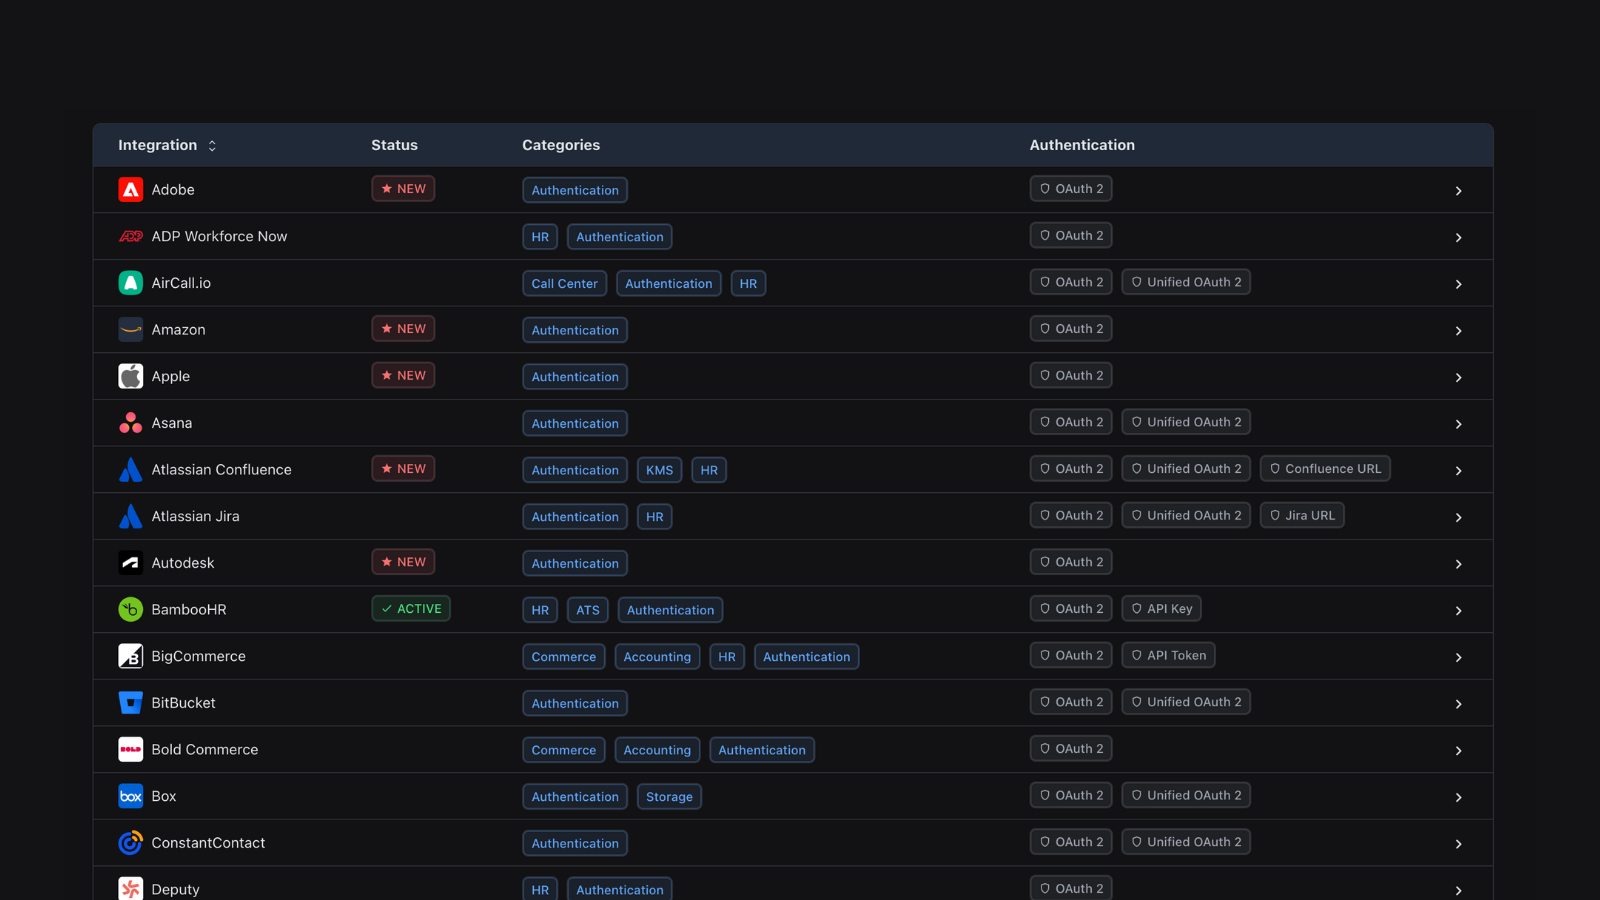Expand the Adobe row with its chevron

pyautogui.click(x=1458, y=190)
